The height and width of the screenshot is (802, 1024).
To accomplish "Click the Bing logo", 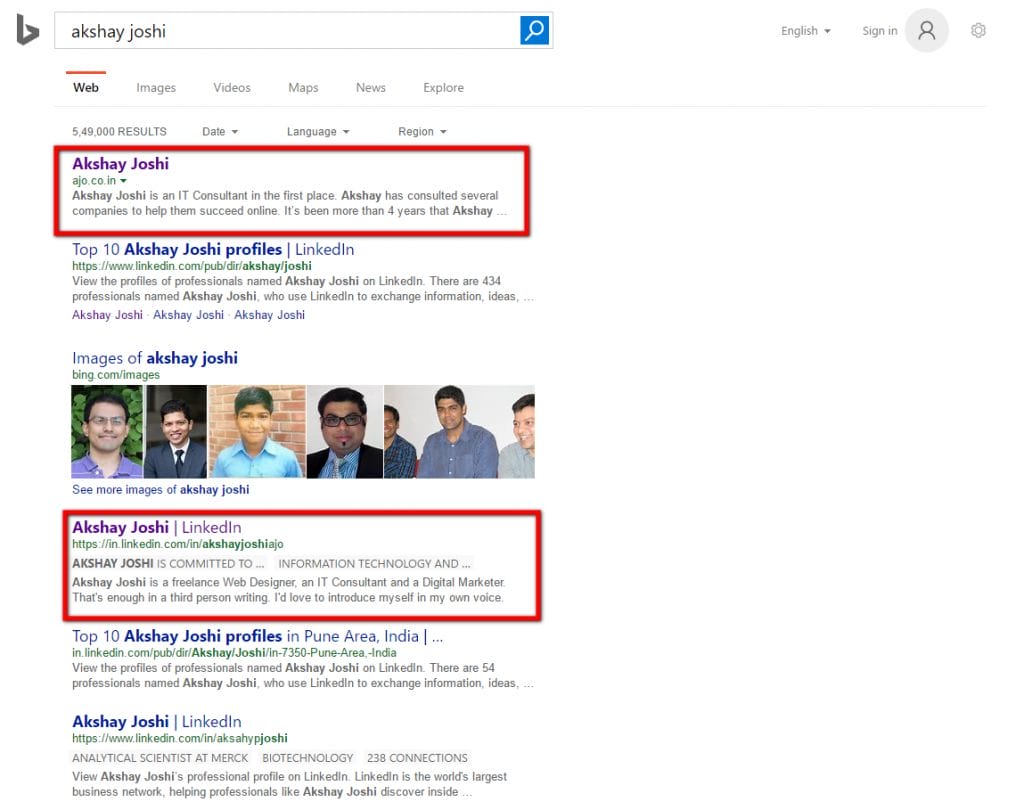I will pyautogui.click(x=27, y=31).
